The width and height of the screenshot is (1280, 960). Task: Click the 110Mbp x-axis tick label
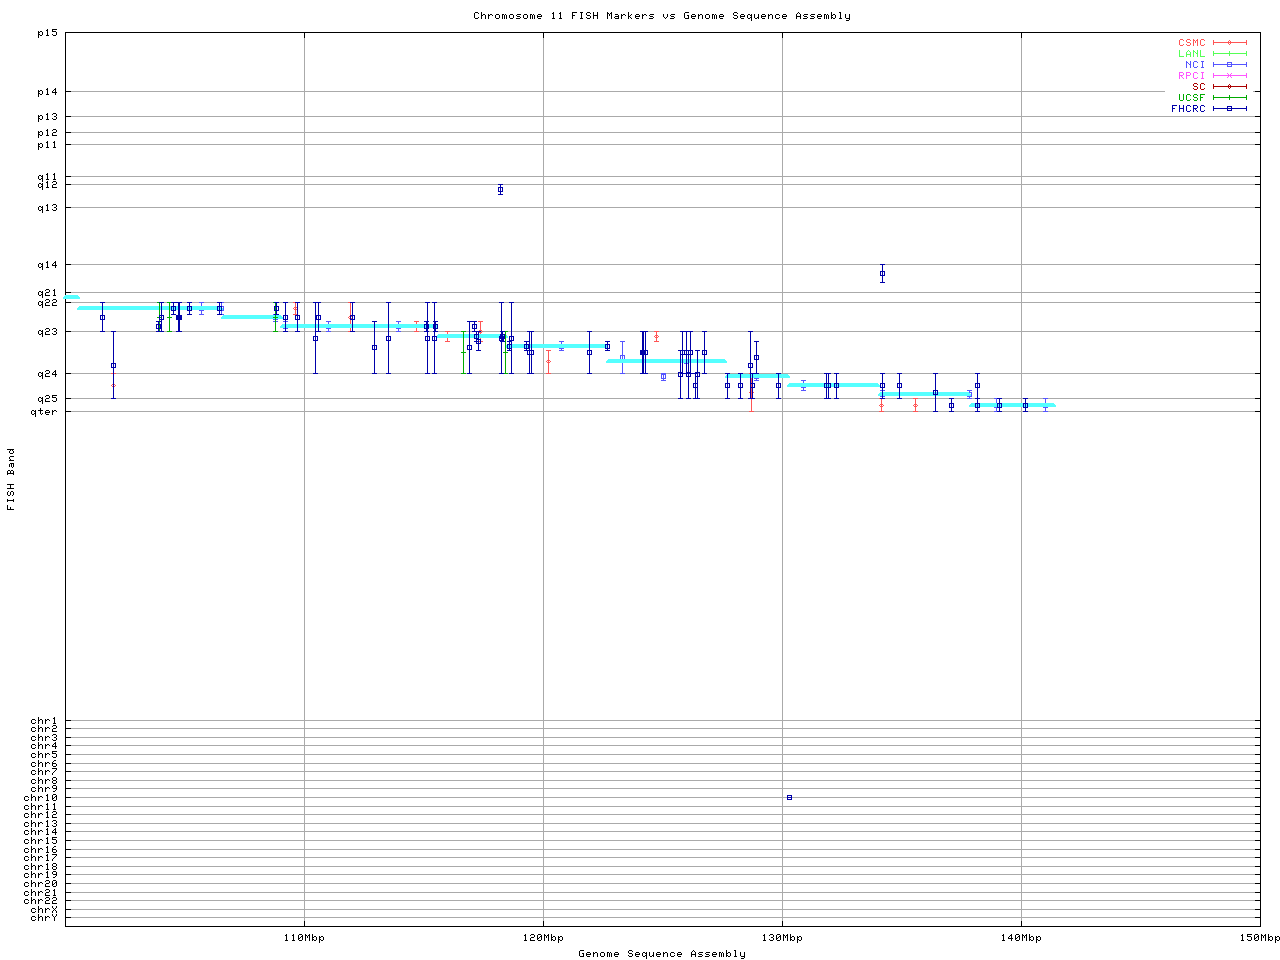(304, 938)
